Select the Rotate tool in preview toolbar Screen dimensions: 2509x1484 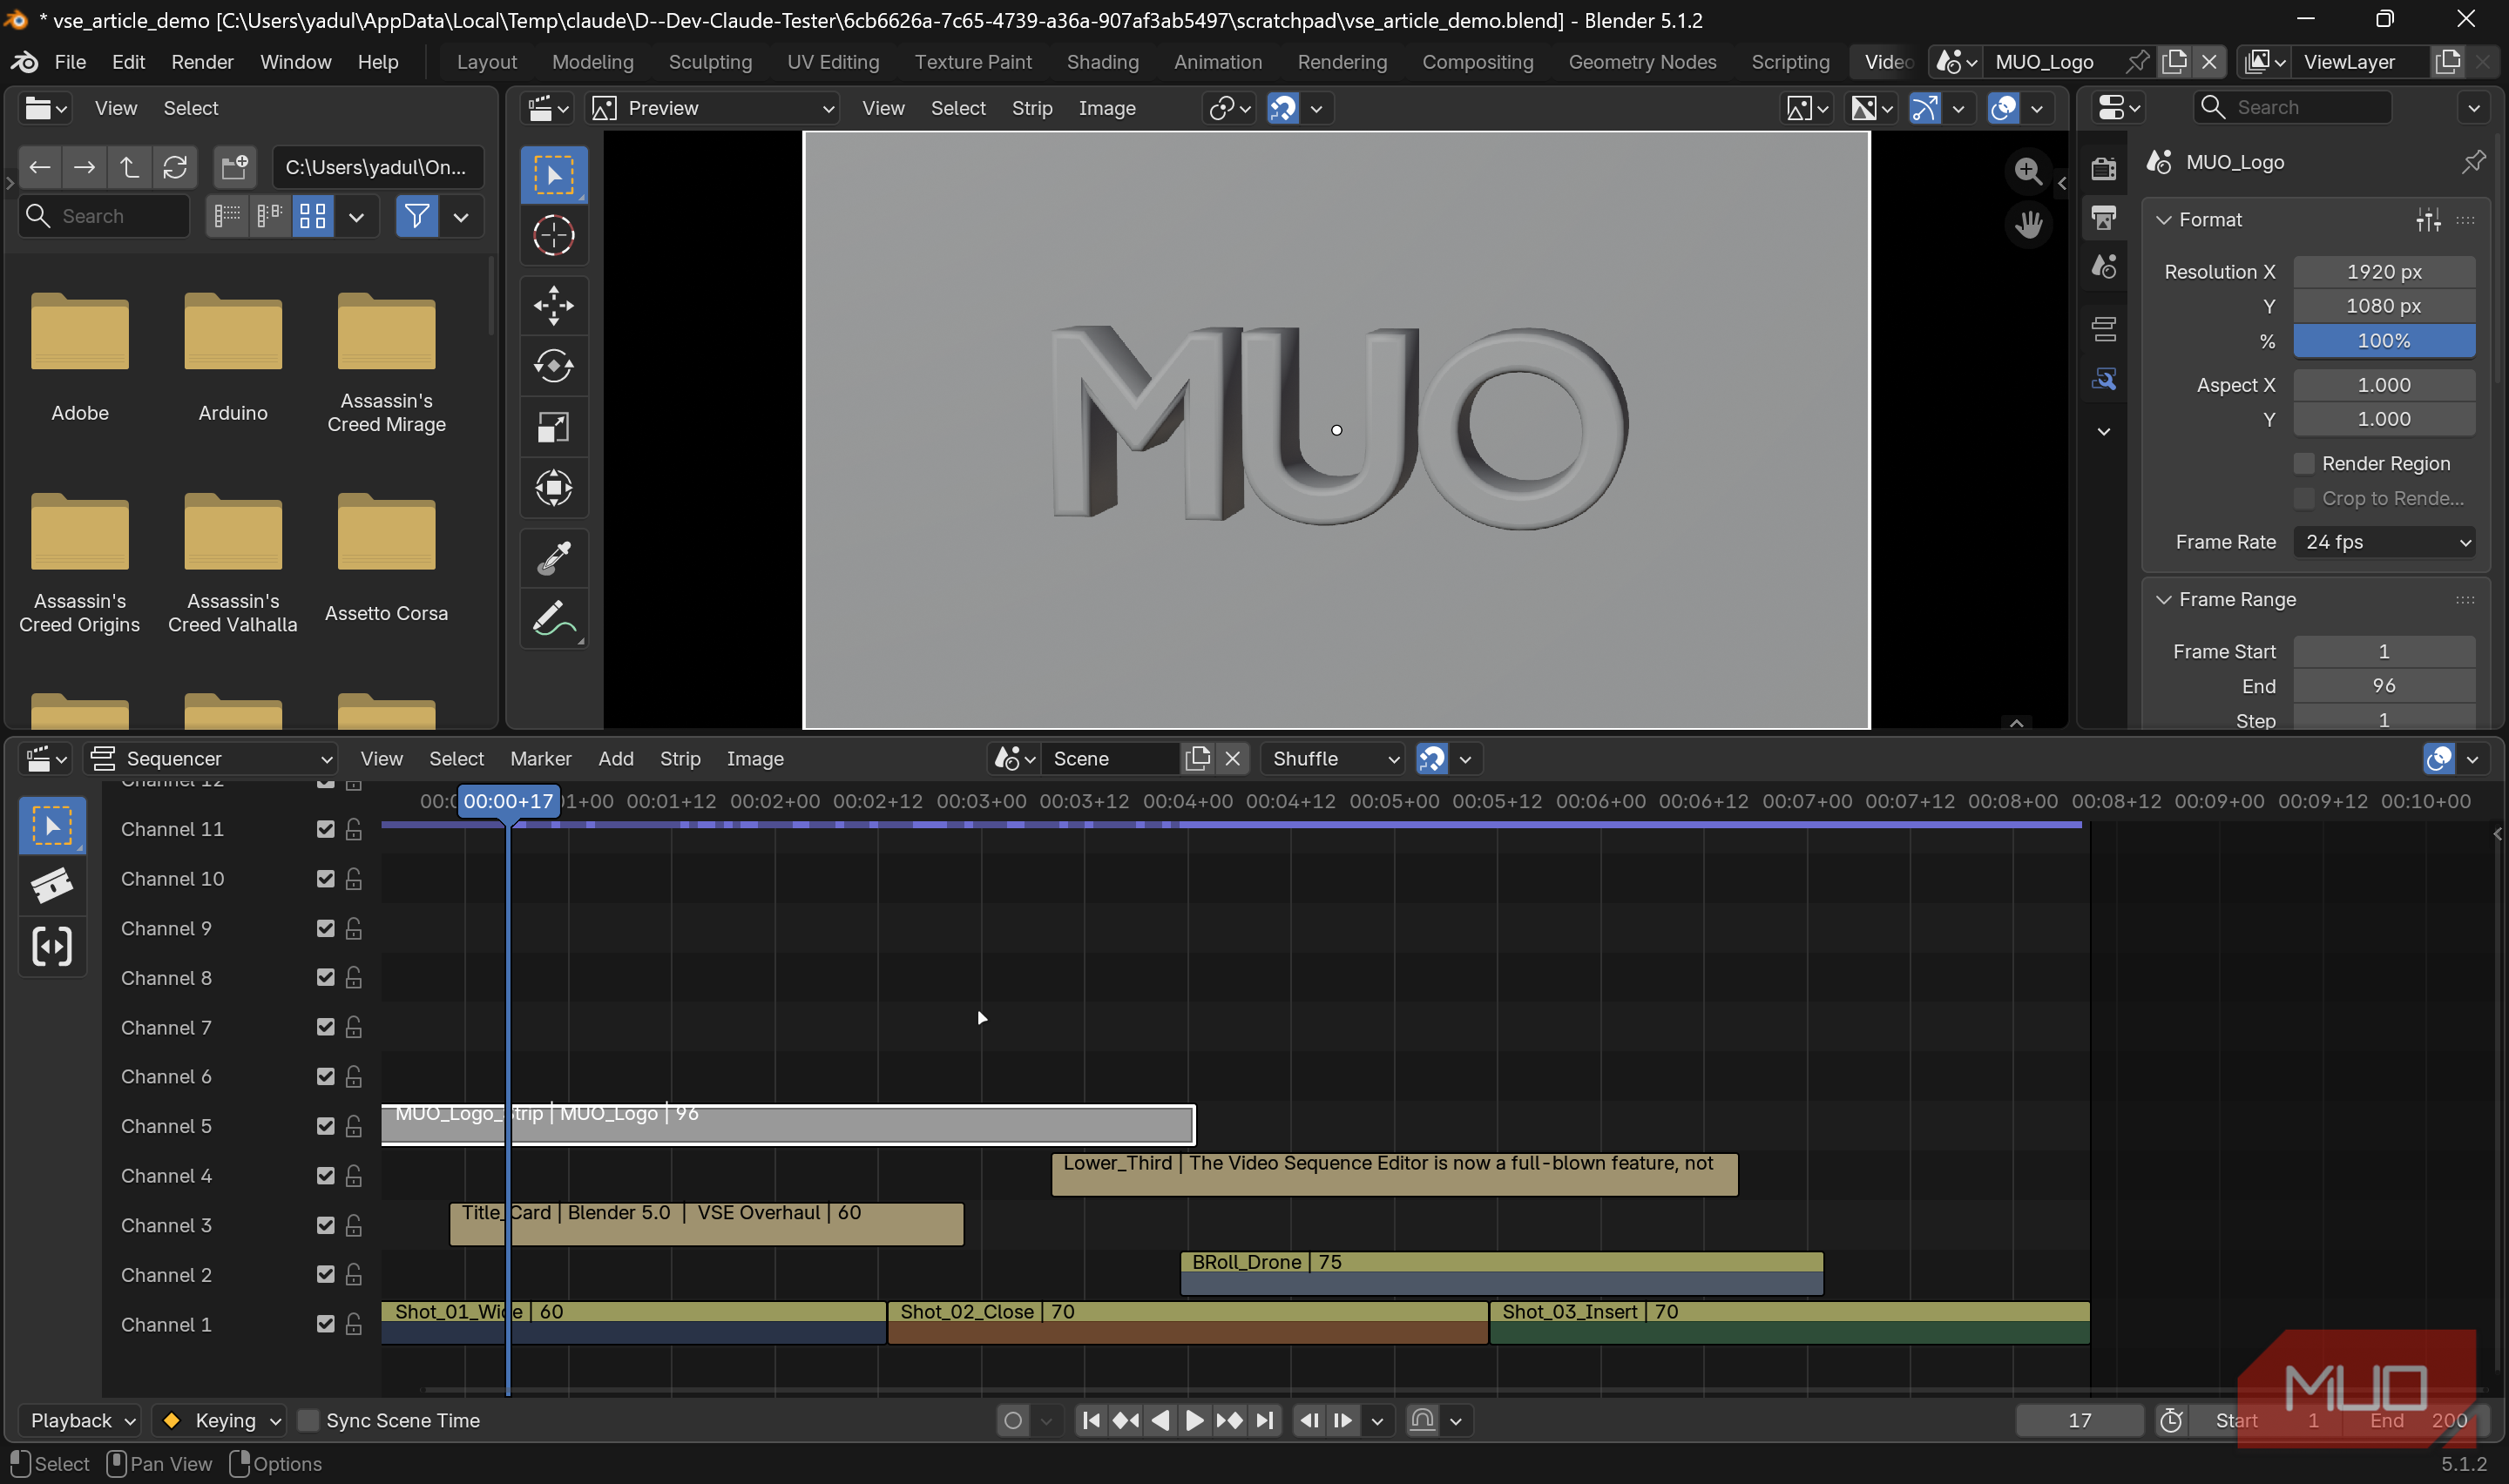553,366
